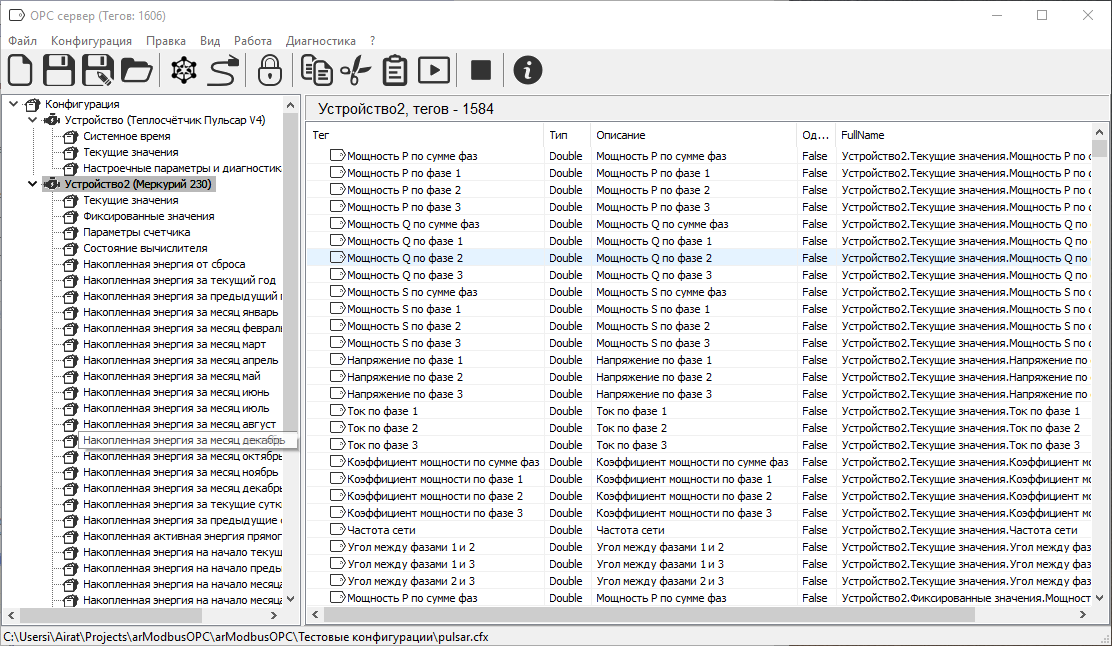Stop the server with square button
The image size is (1112, 646).
(481, 70)
